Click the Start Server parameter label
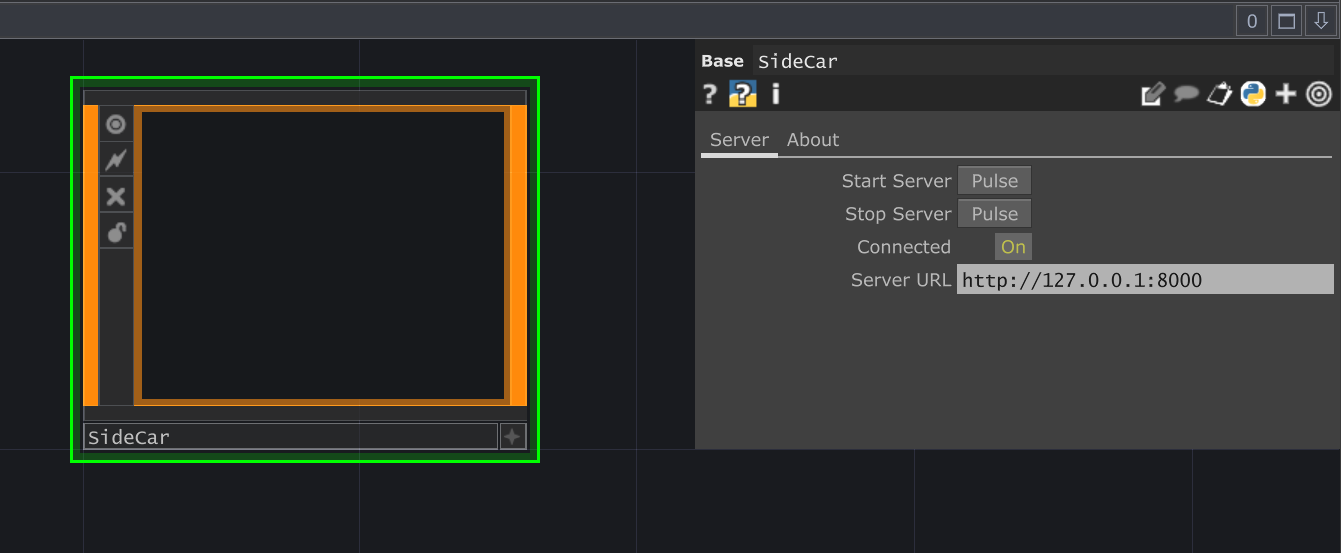This screenshot has width=1341, height=553. click(896, 181)
